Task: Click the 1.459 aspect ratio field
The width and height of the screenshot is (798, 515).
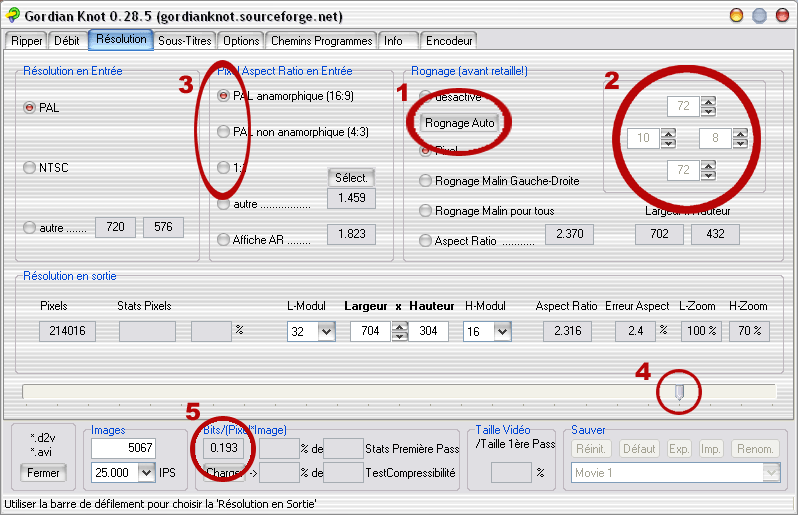Action: pyautogui.click(x=352, y=198)
